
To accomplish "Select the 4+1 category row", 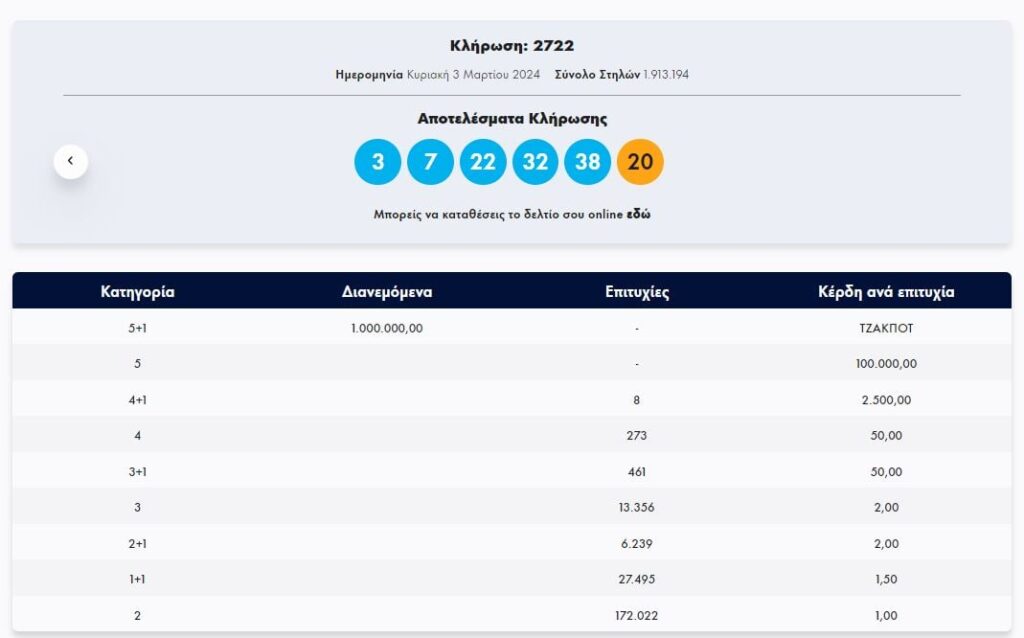I will click(x=138, y=400).
